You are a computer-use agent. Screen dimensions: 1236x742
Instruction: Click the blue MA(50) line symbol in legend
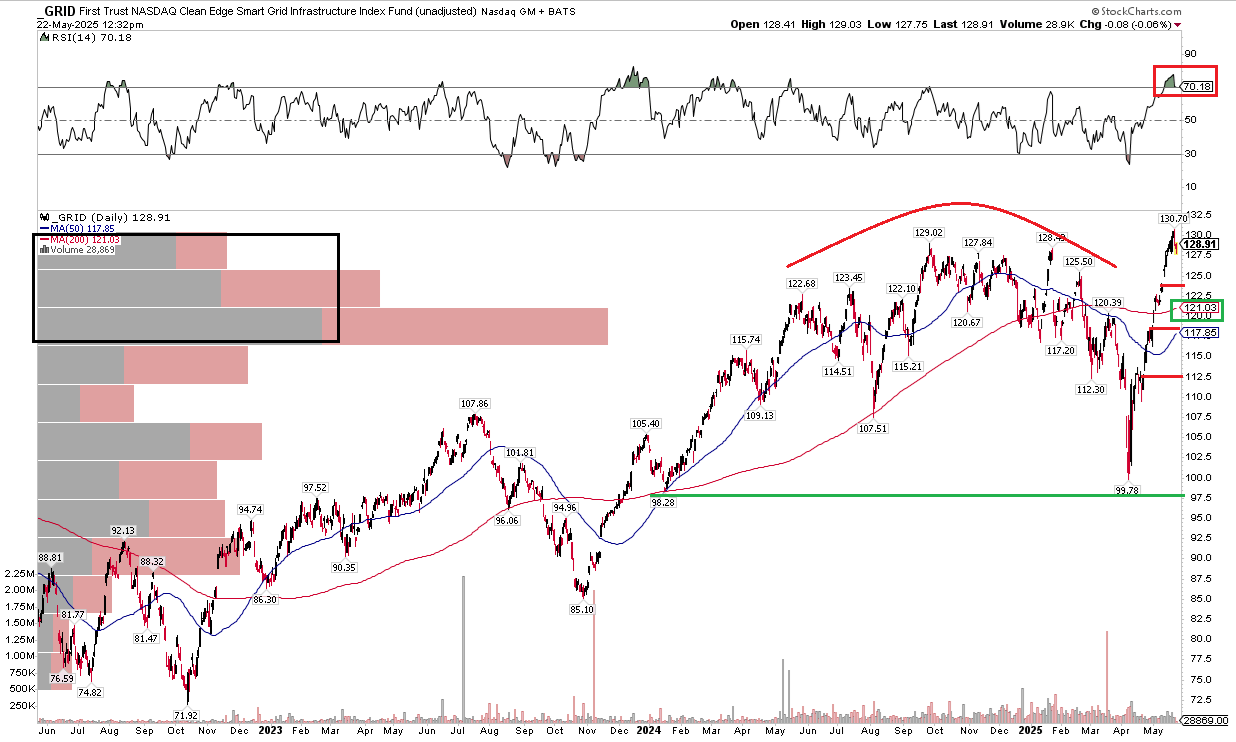[44, 227]
